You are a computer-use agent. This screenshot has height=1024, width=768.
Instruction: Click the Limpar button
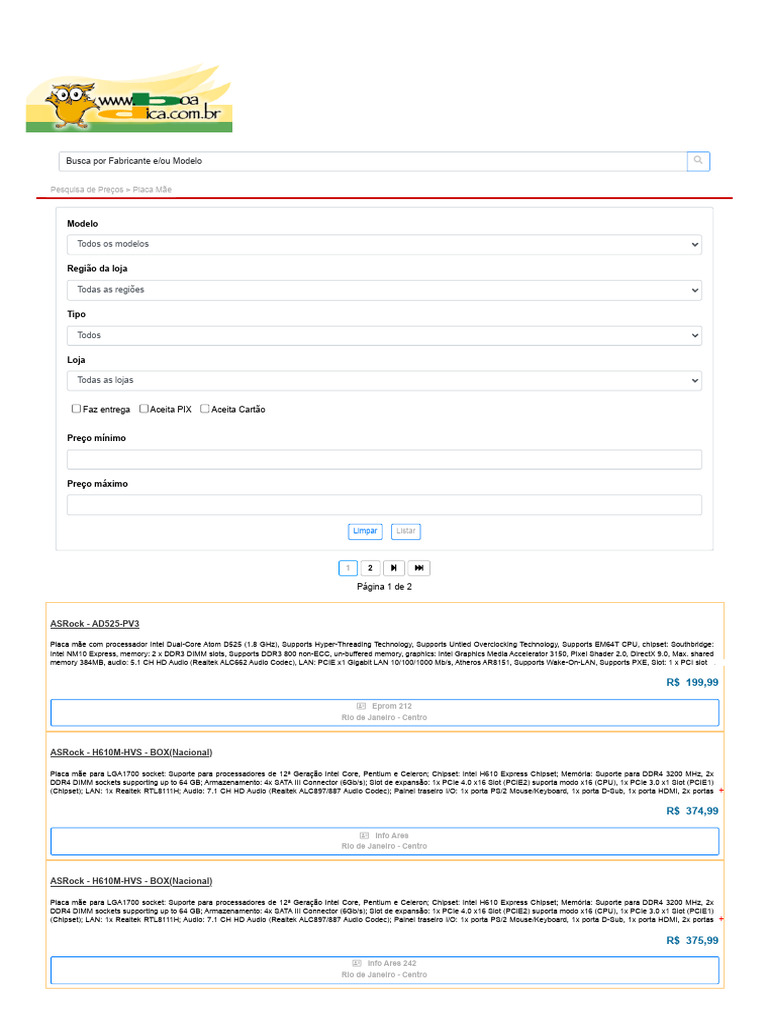[x=365, y=532]
